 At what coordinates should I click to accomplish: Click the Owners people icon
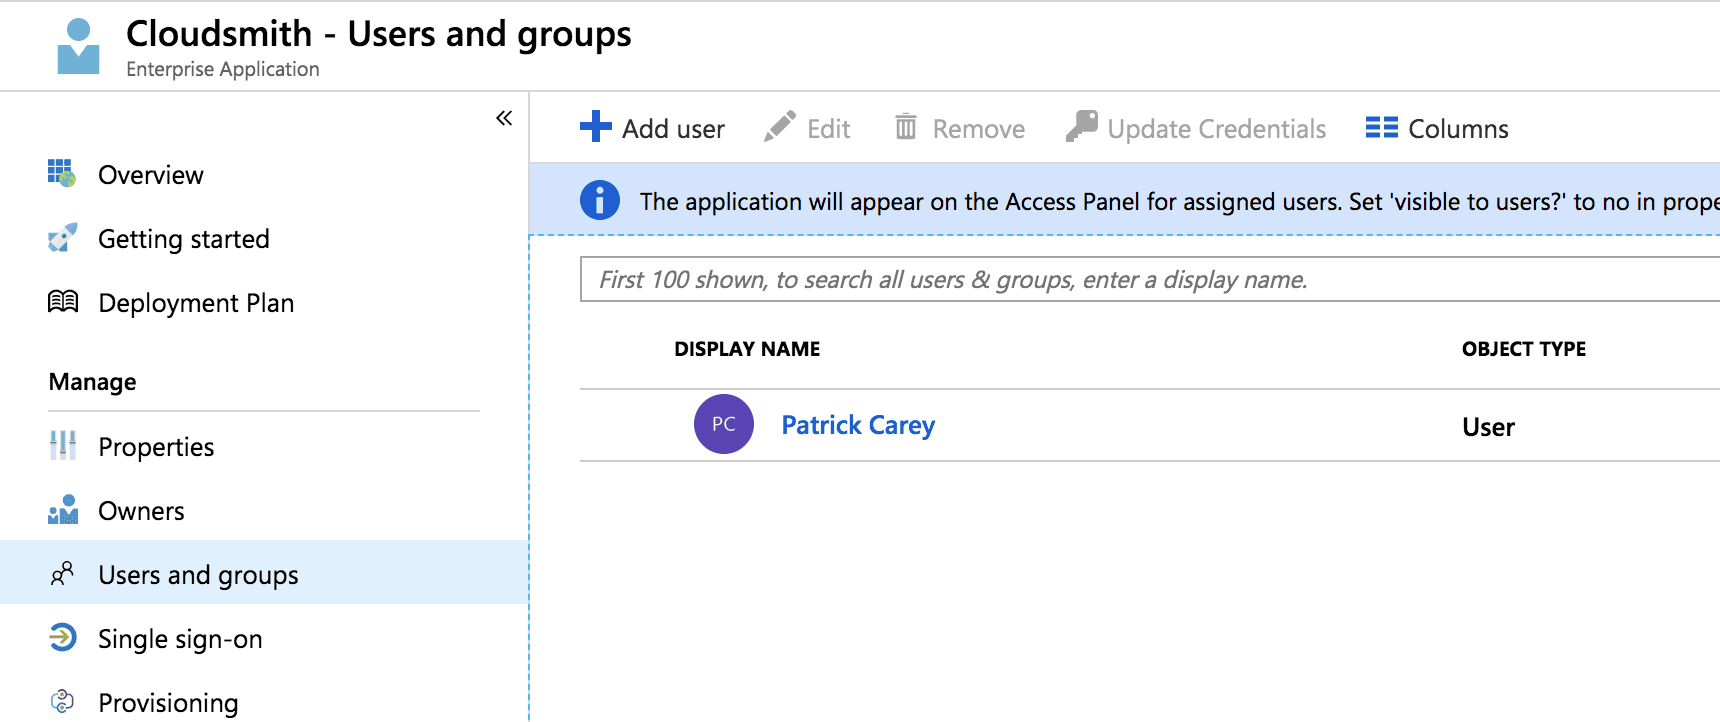coord(63,510)
